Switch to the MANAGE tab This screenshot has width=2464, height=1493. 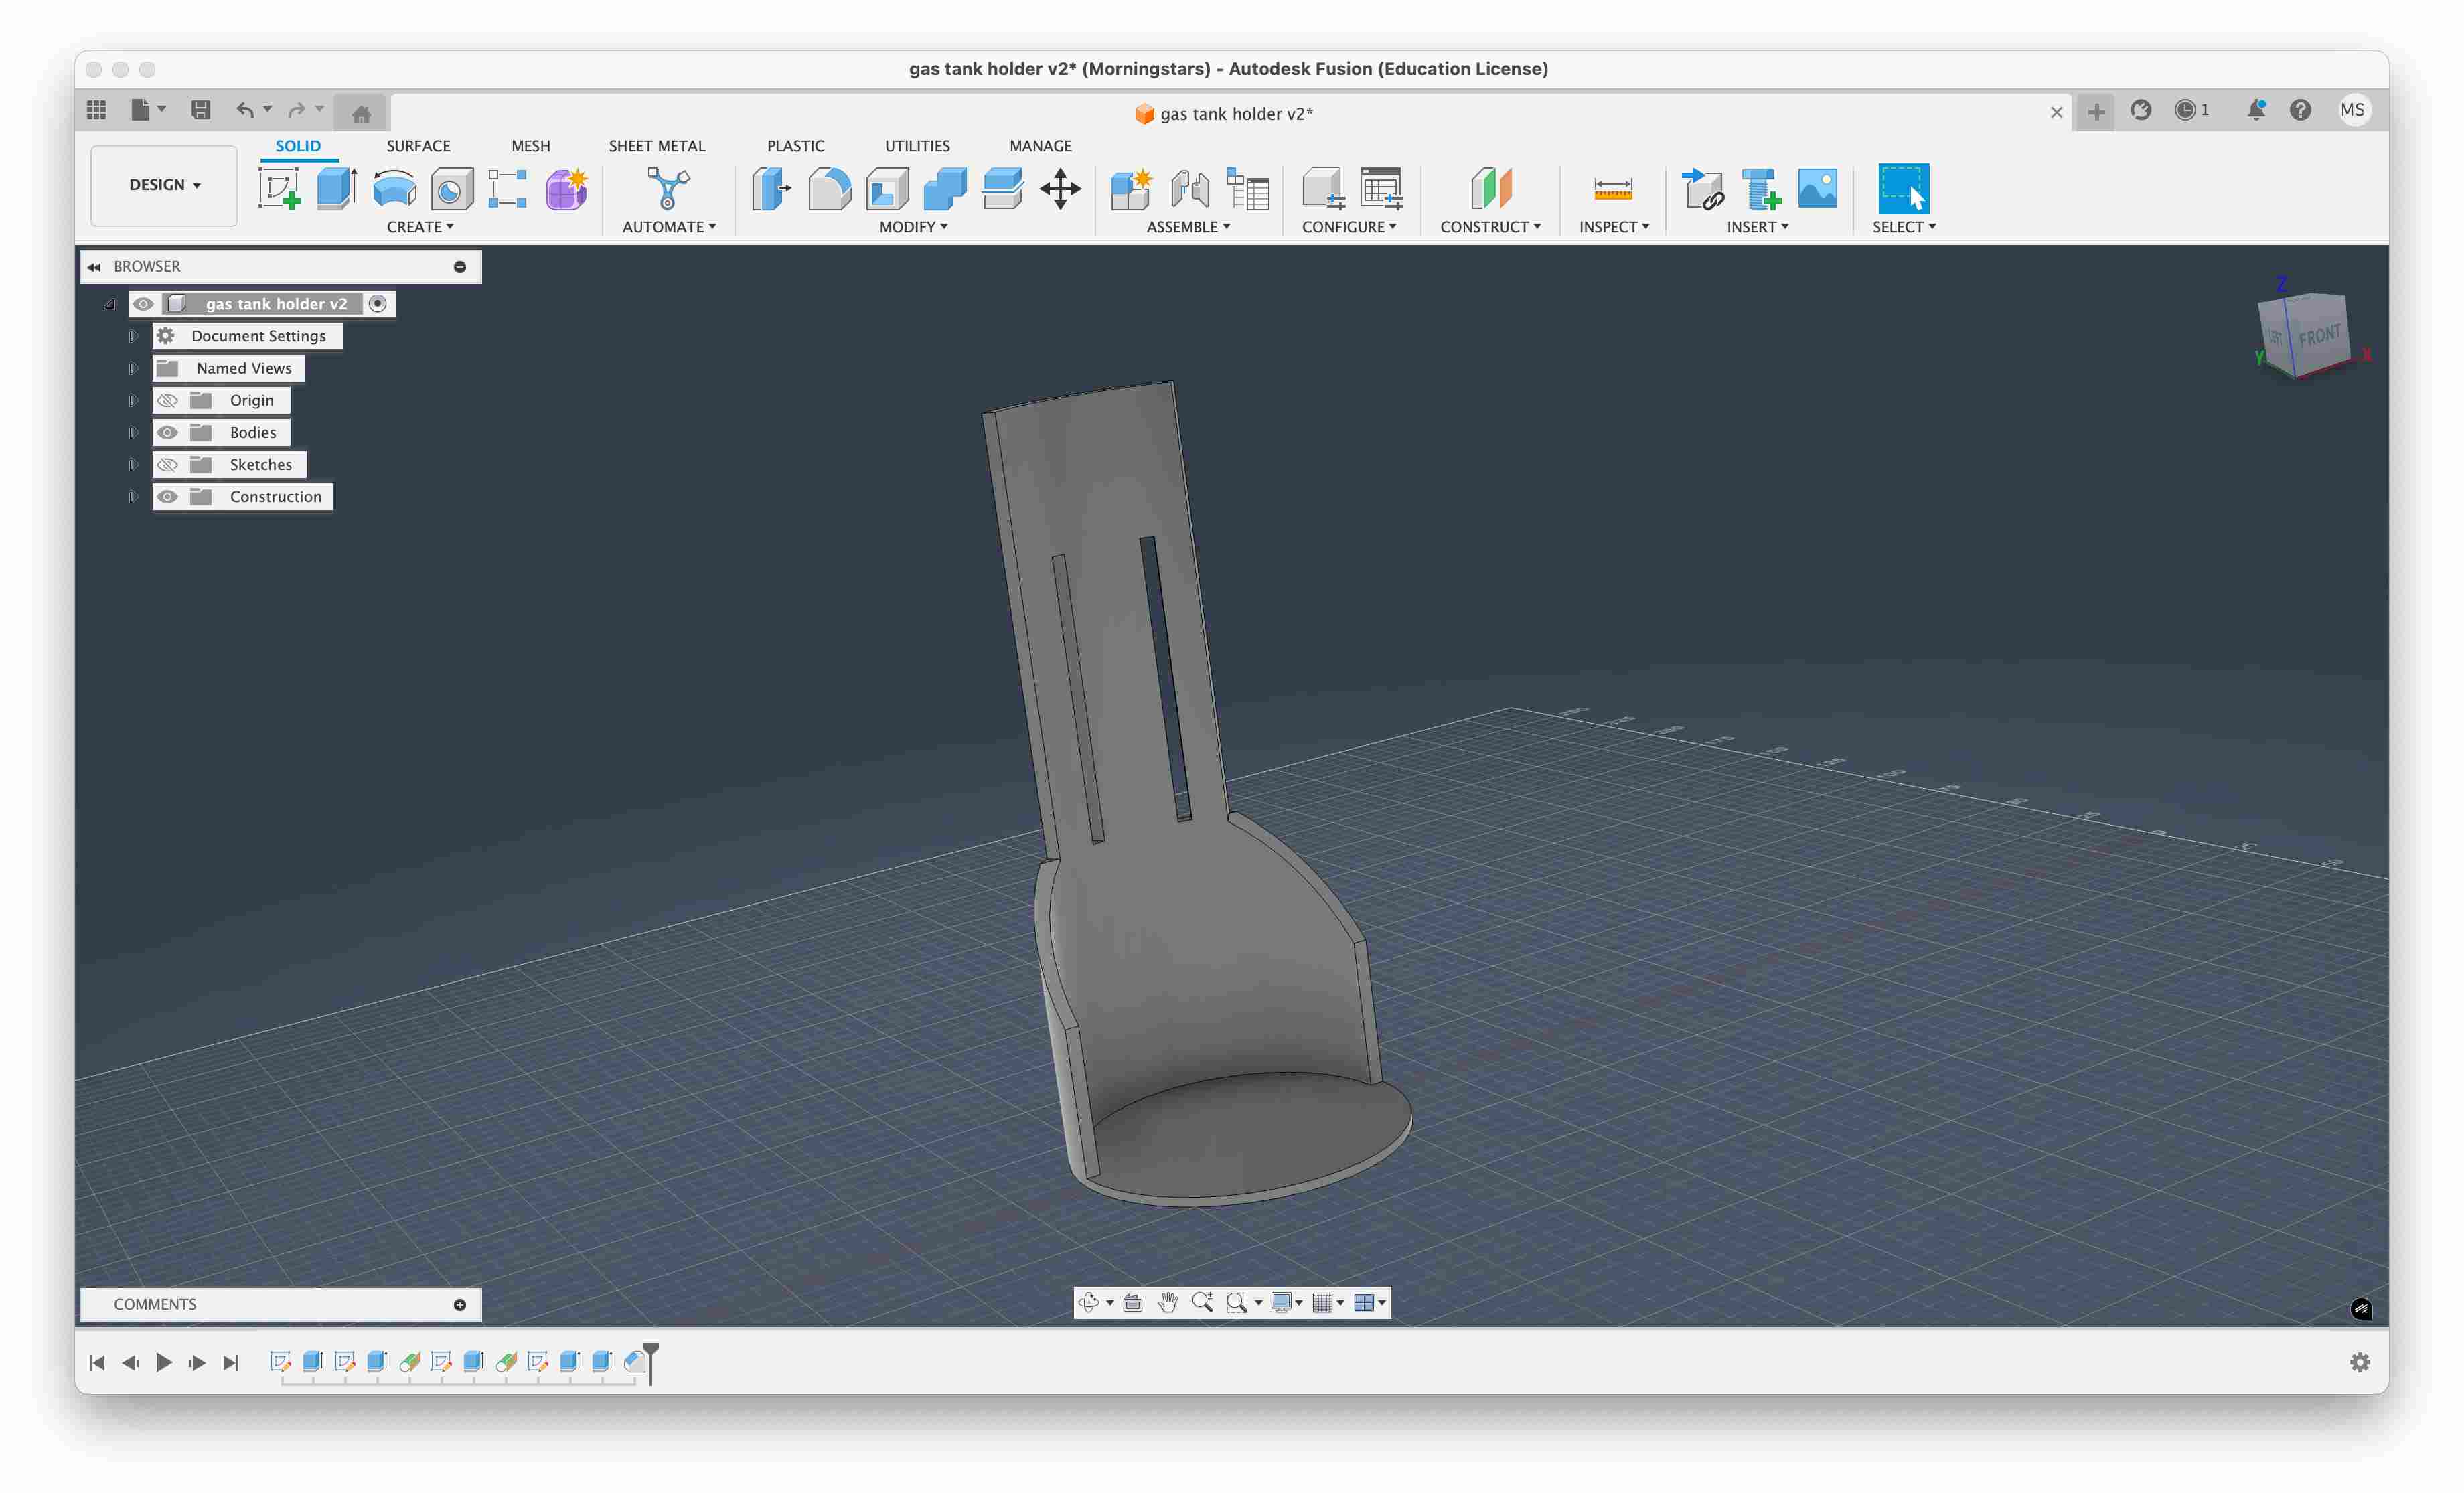pyautogui.click(x=1040, y=146)
